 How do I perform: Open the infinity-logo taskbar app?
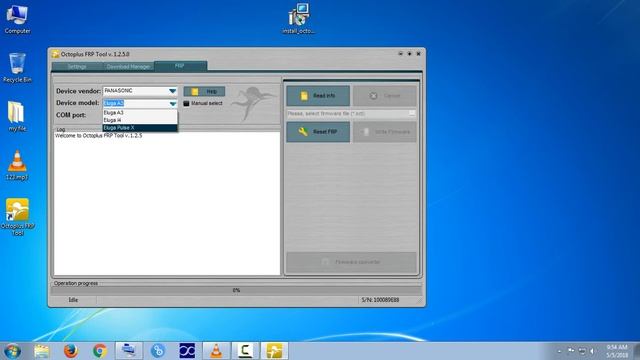[x=187, y=351]
